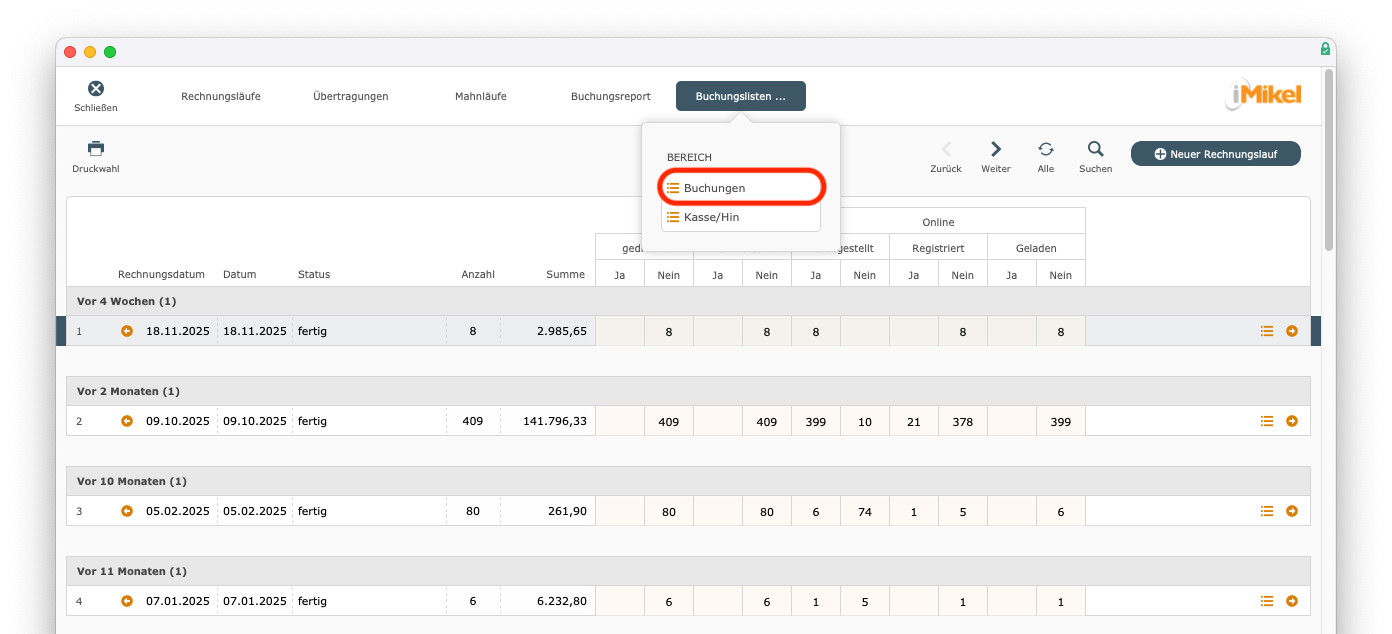Click list icon in row 18.11.2025
Screen dimensions: 1392x634
pyautogui.click(x=1267, y=331)
